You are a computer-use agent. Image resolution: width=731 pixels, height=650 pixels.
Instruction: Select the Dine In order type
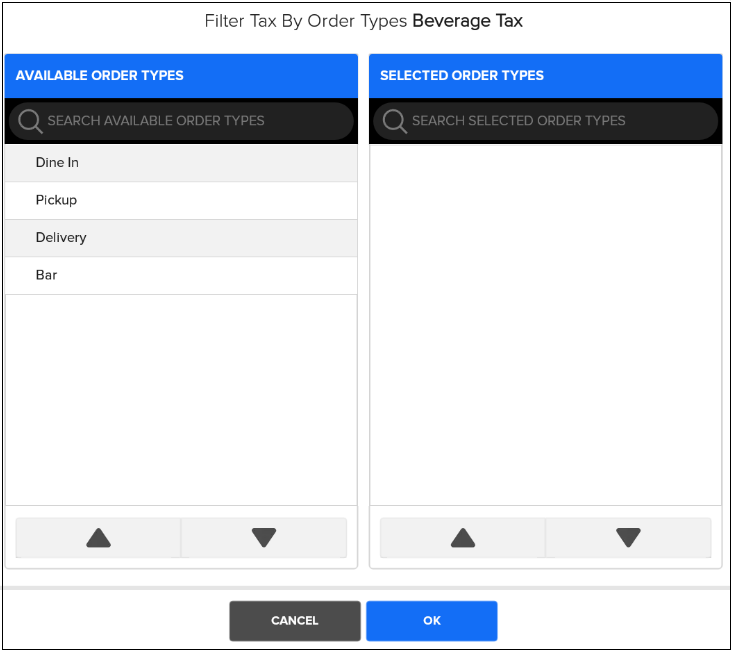pos(57,163)
